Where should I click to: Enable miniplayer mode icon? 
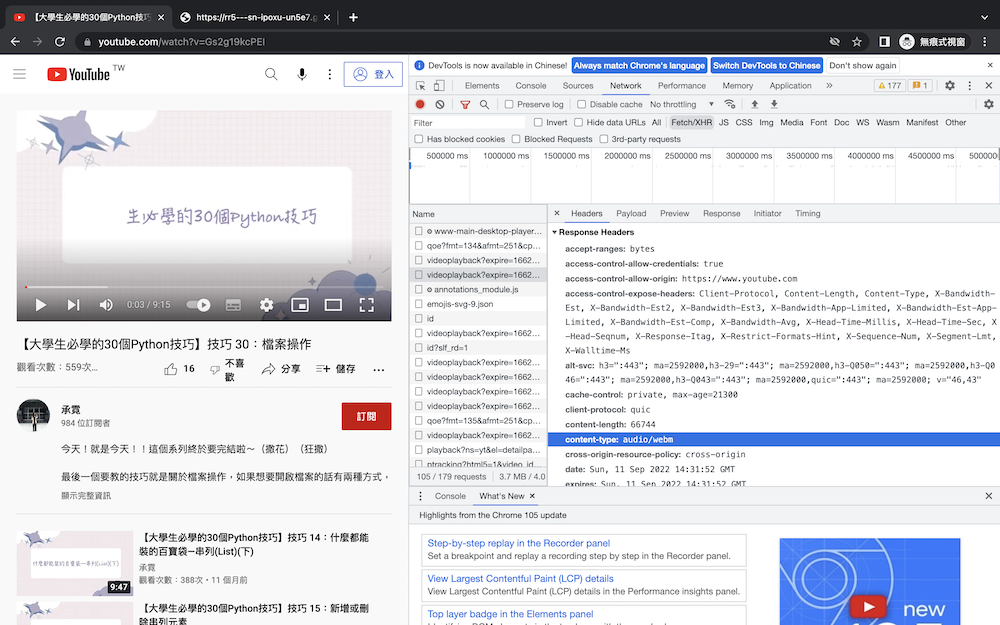[300, 305]
